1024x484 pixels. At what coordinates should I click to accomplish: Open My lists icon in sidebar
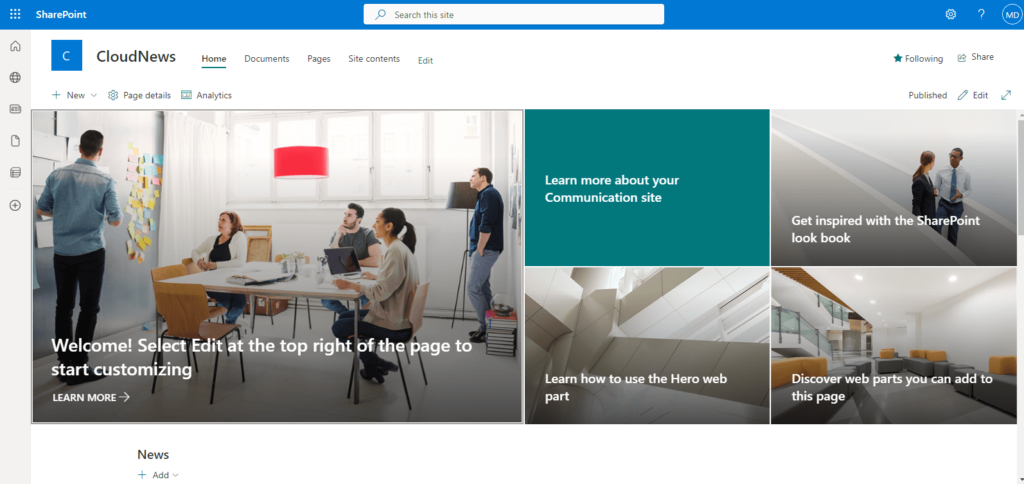(15, 172)
